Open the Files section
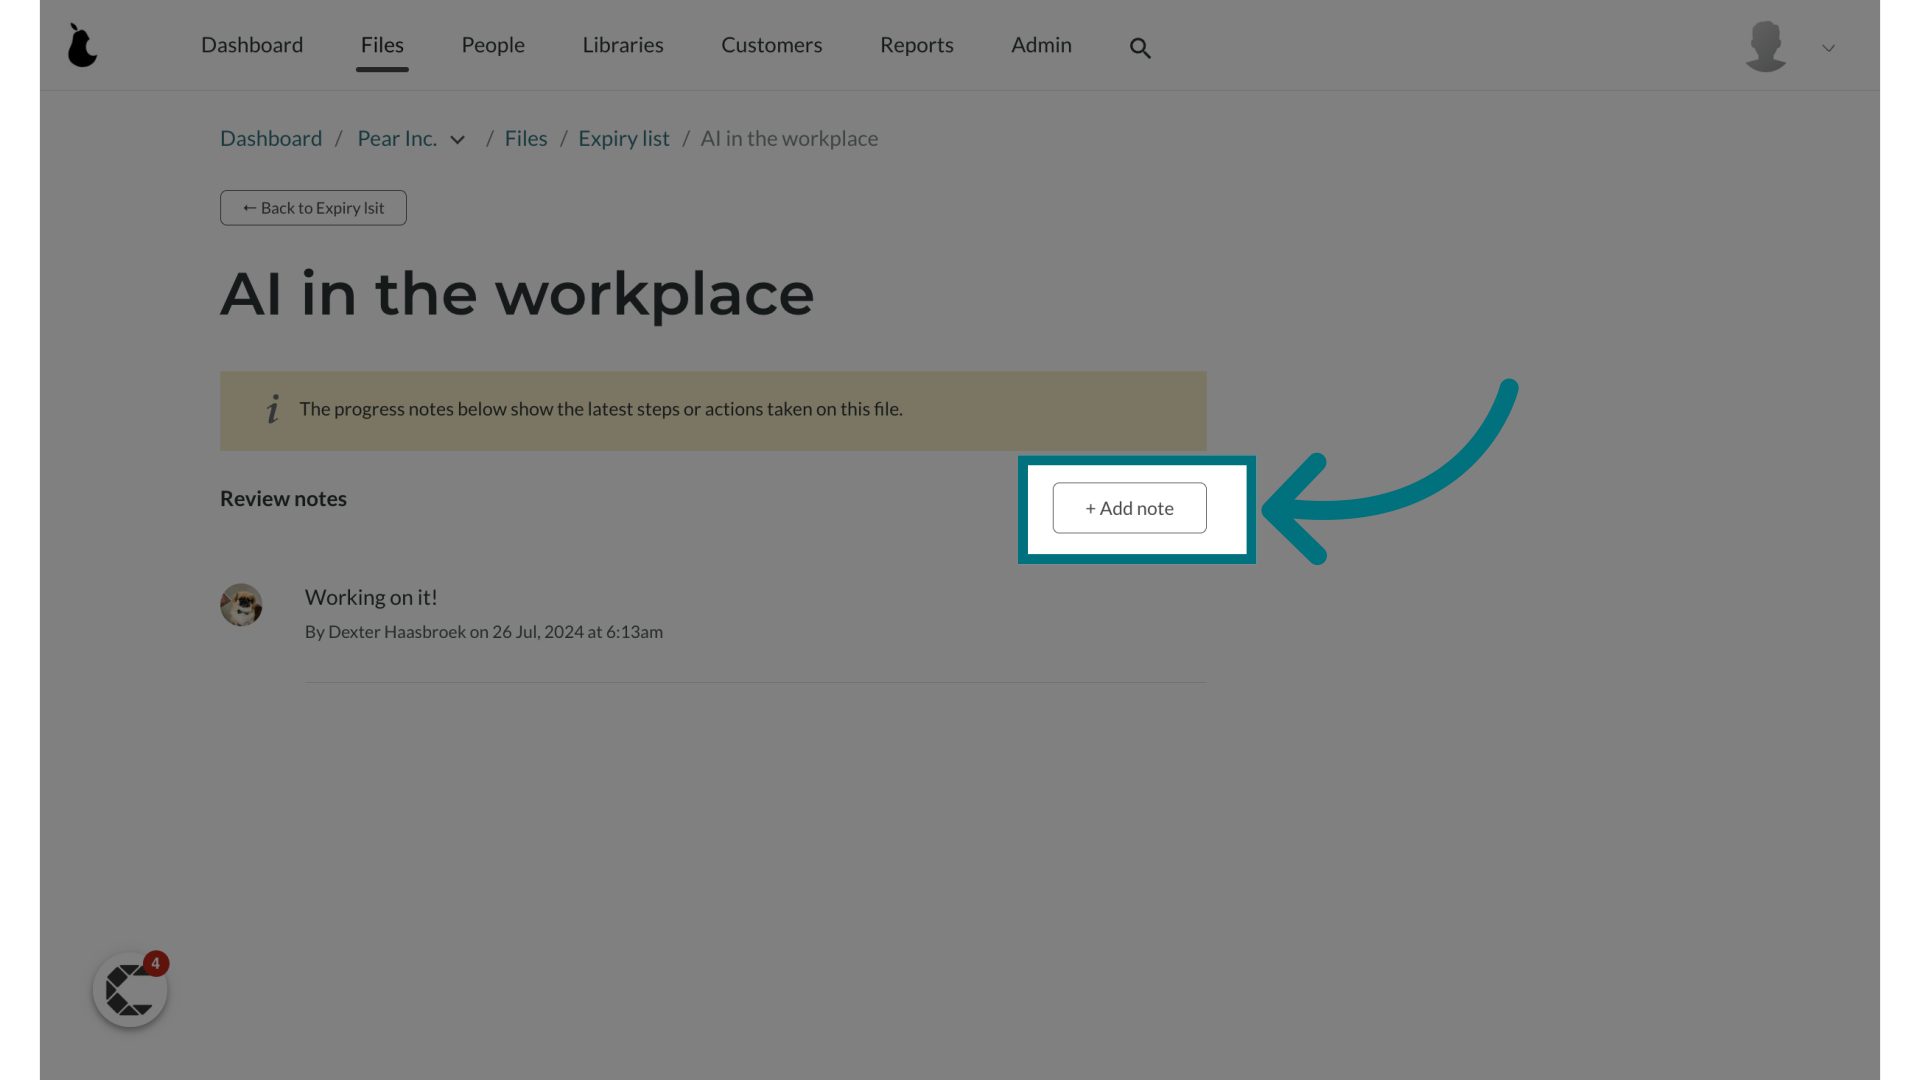Viewport: 1920px width, 1080px height. click(x=382, y=44)
